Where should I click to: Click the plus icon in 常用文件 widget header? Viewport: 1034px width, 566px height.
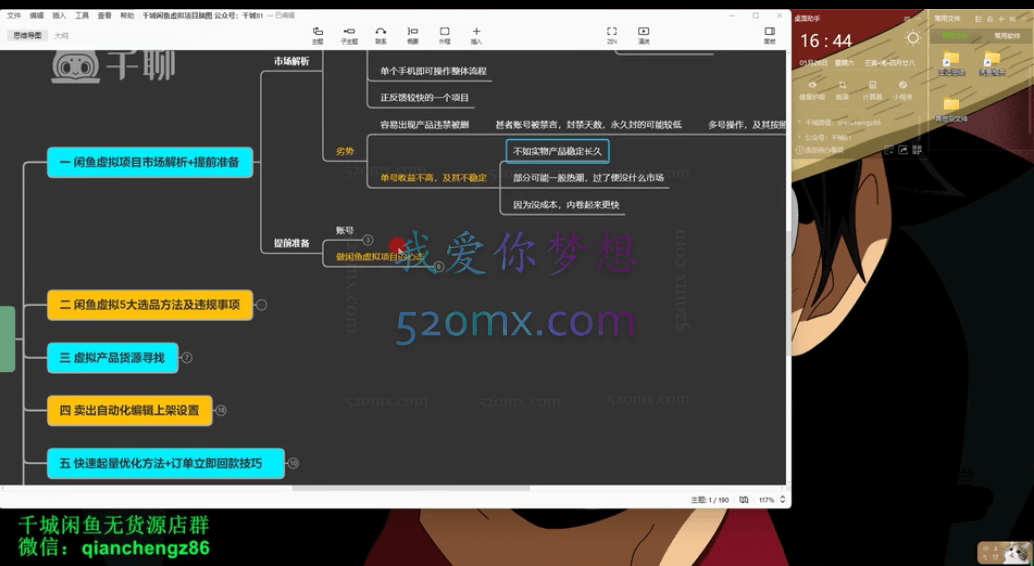point(1001,19)
